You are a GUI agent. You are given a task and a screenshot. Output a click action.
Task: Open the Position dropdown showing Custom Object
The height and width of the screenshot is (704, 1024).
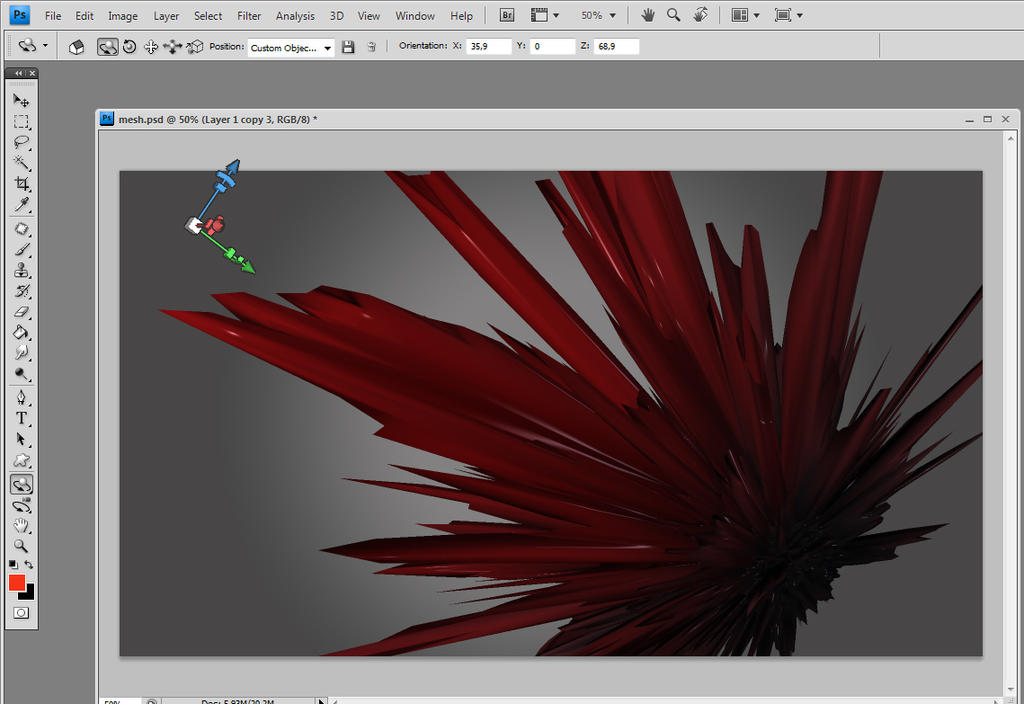(x=291, y=48)
